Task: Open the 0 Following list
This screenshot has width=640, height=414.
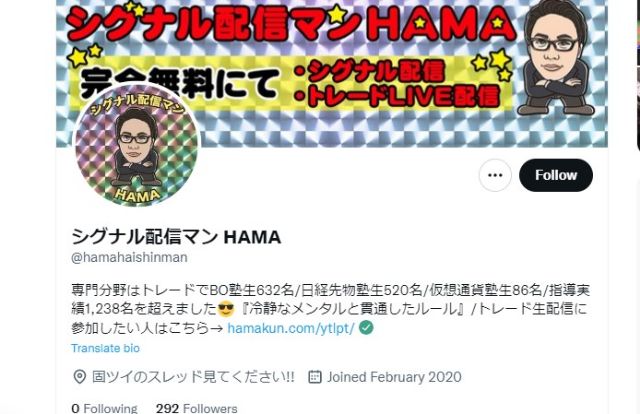Action: pos(104,408)
